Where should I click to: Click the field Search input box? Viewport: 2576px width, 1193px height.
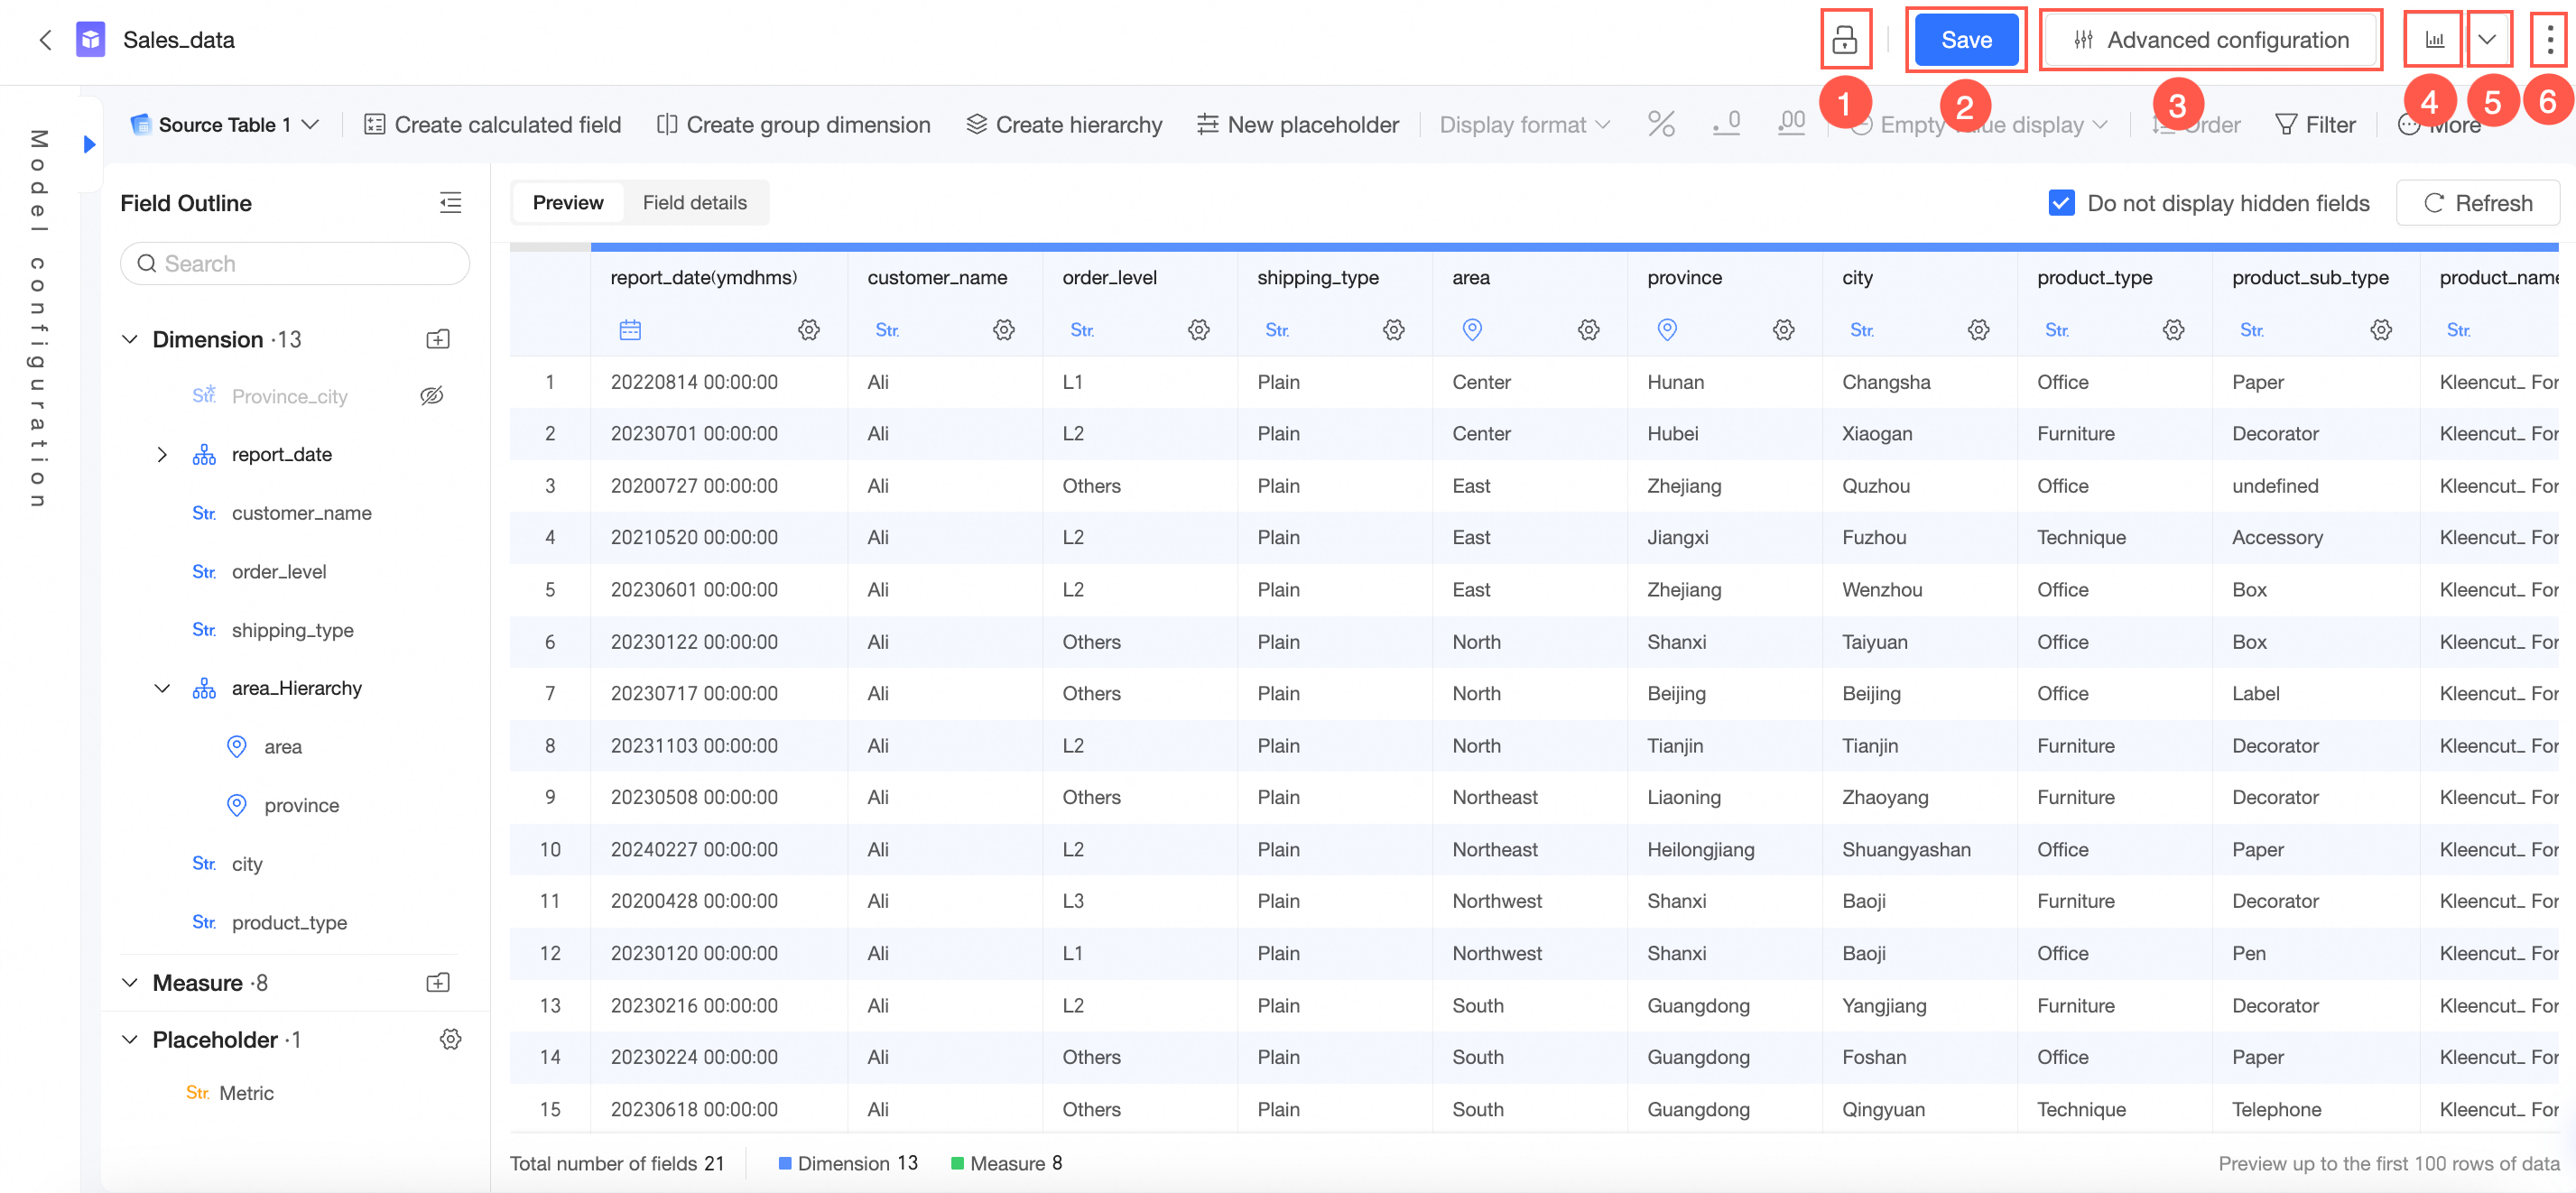point(295,263)
